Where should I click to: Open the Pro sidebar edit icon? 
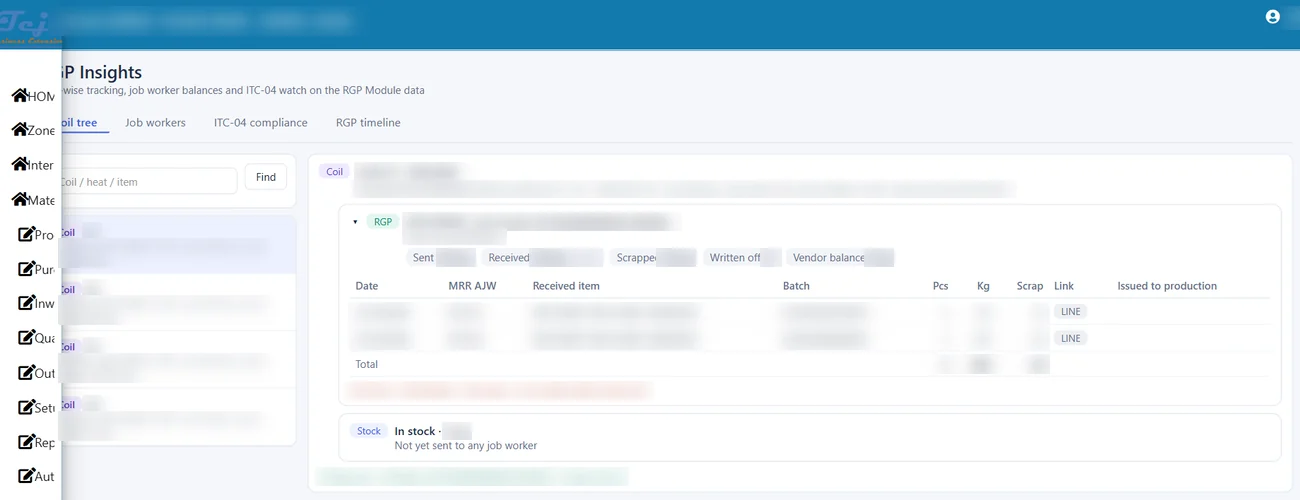[x=27, y=235]
